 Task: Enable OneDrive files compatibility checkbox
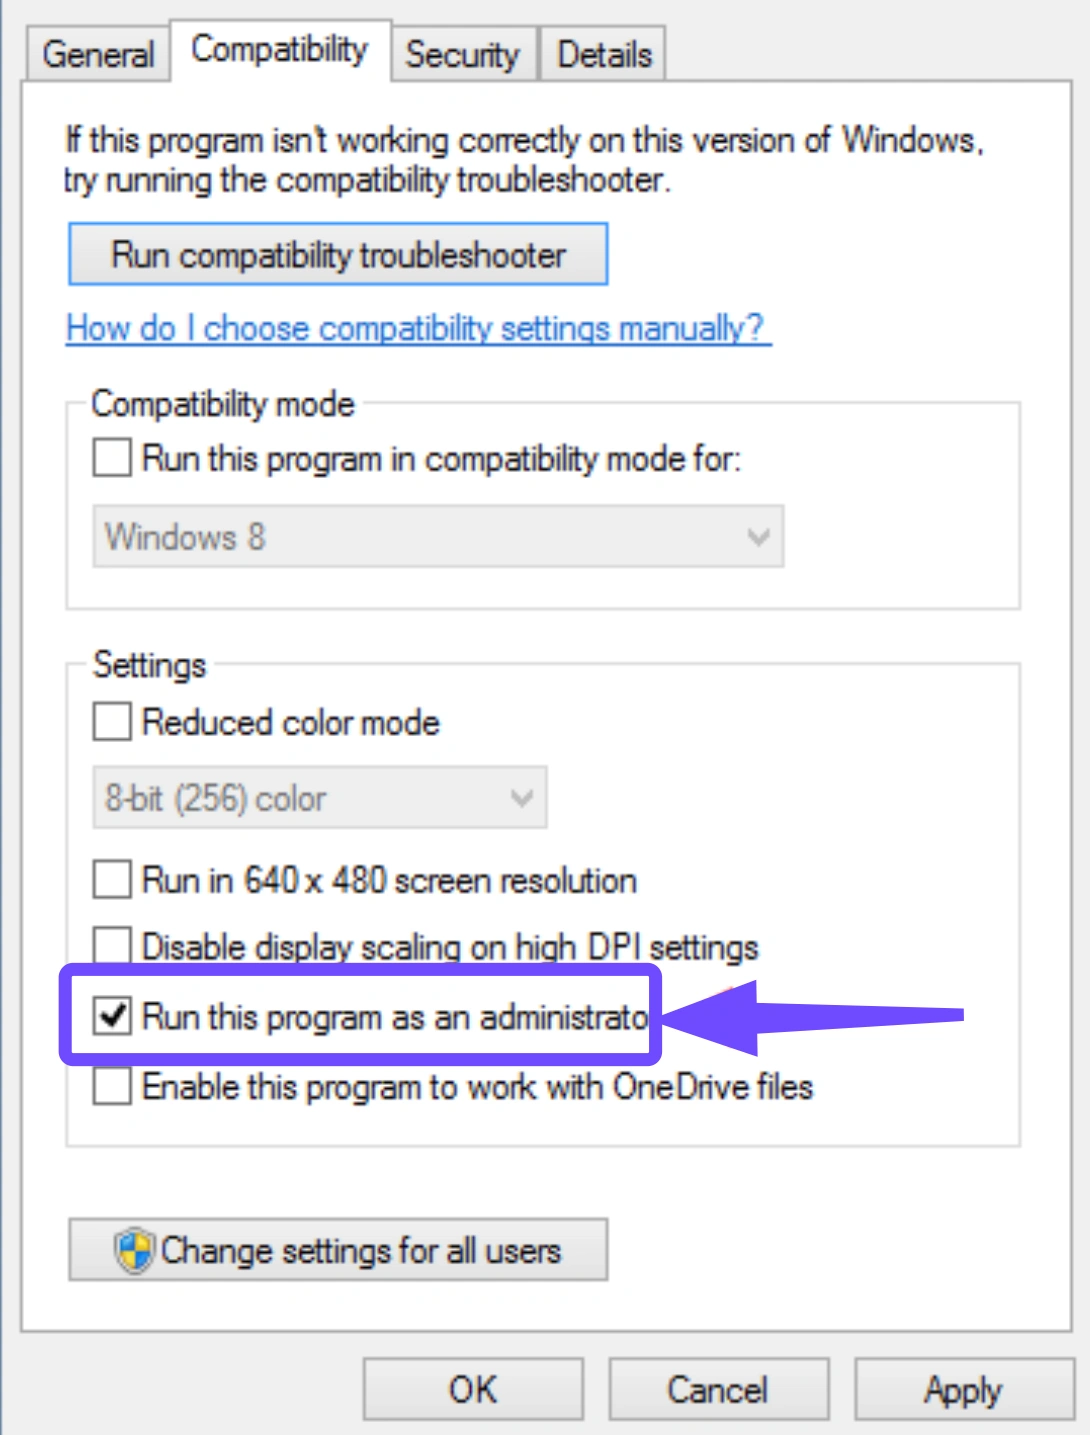click(112, 1086)
